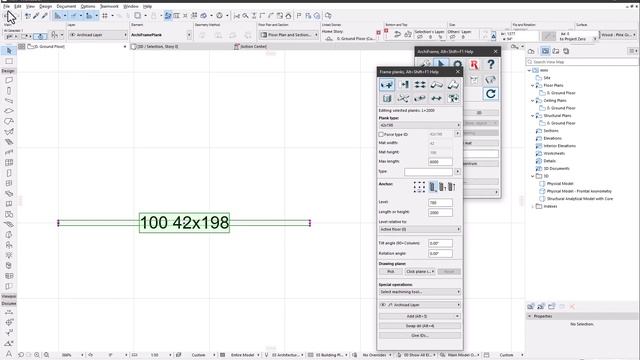Viewport: 640px width, 360px height.
Task: Open the File menu
Action: tap(7, 7)
